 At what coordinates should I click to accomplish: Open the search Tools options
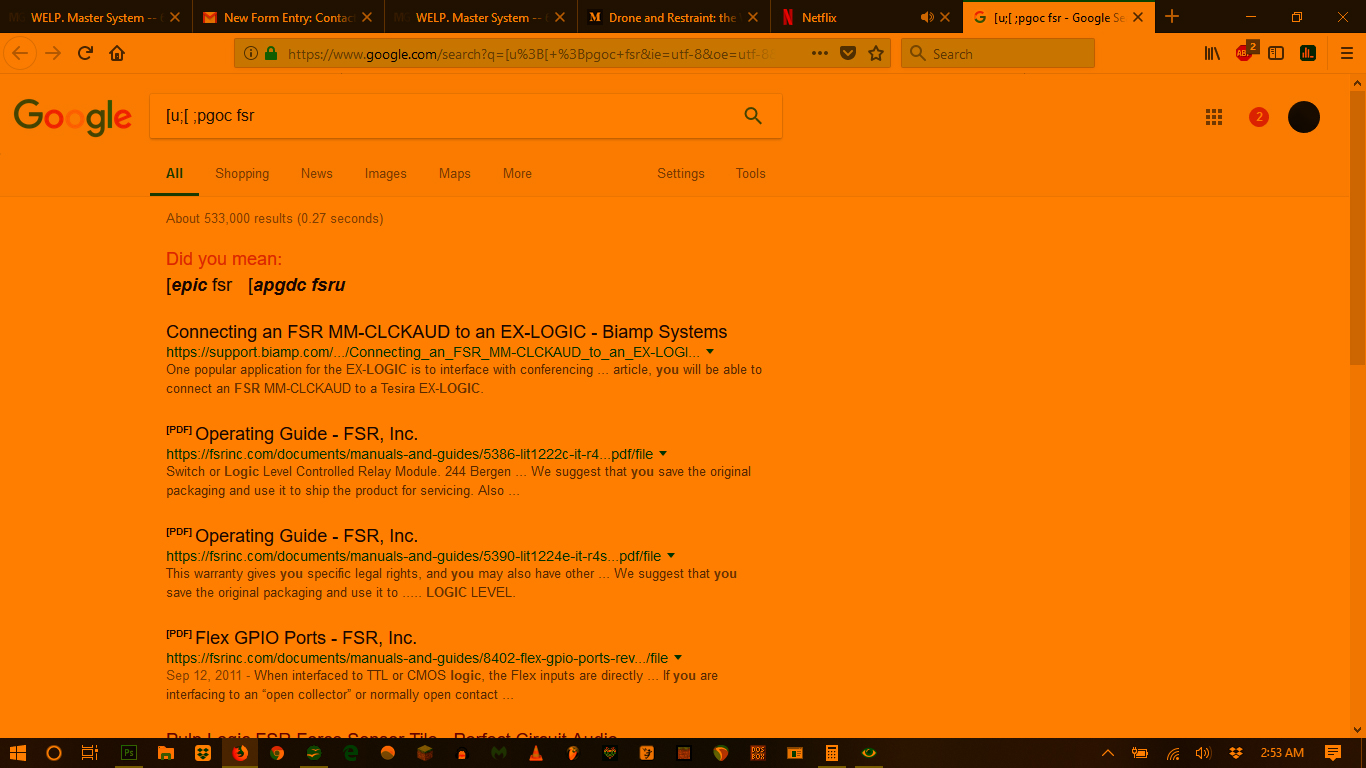pos(750,173)
